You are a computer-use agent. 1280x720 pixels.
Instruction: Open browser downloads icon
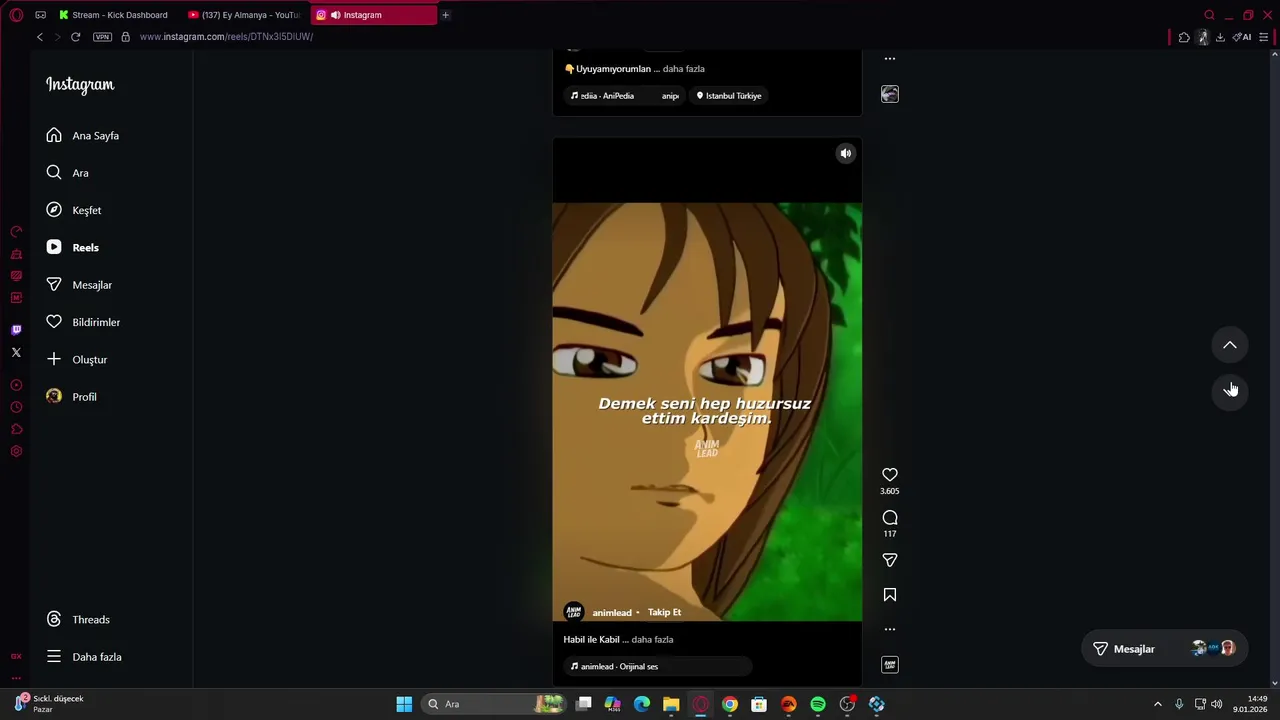[x=1220, y=37]
